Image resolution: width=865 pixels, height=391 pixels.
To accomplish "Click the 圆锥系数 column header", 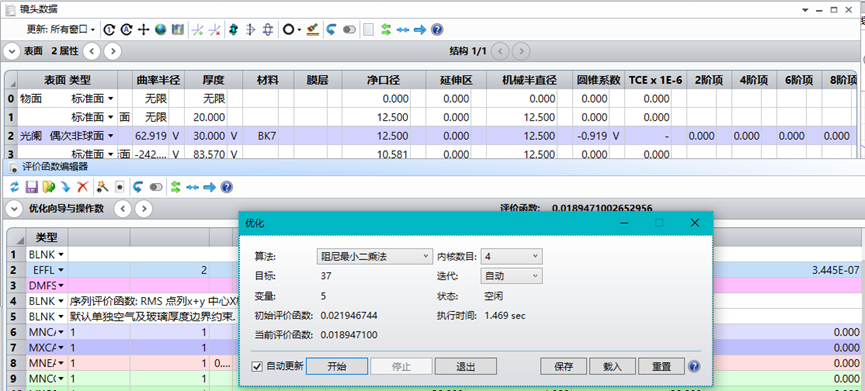I will click(599, 81).
